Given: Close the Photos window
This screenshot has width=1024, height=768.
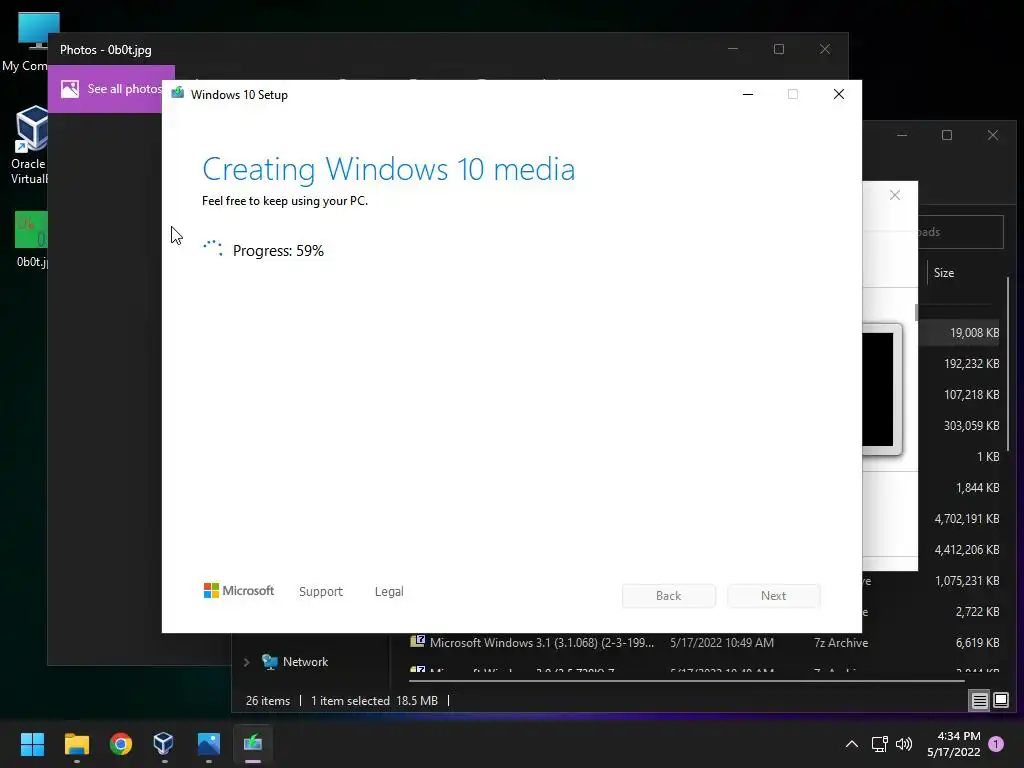Looking at the screenshot, I should (825, 49).
